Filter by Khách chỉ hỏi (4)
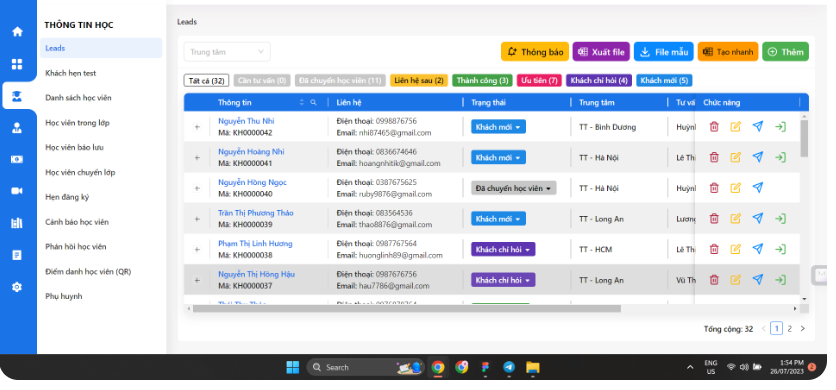The height and width of the screenshot is (390, 836). (x=599, y=81)
